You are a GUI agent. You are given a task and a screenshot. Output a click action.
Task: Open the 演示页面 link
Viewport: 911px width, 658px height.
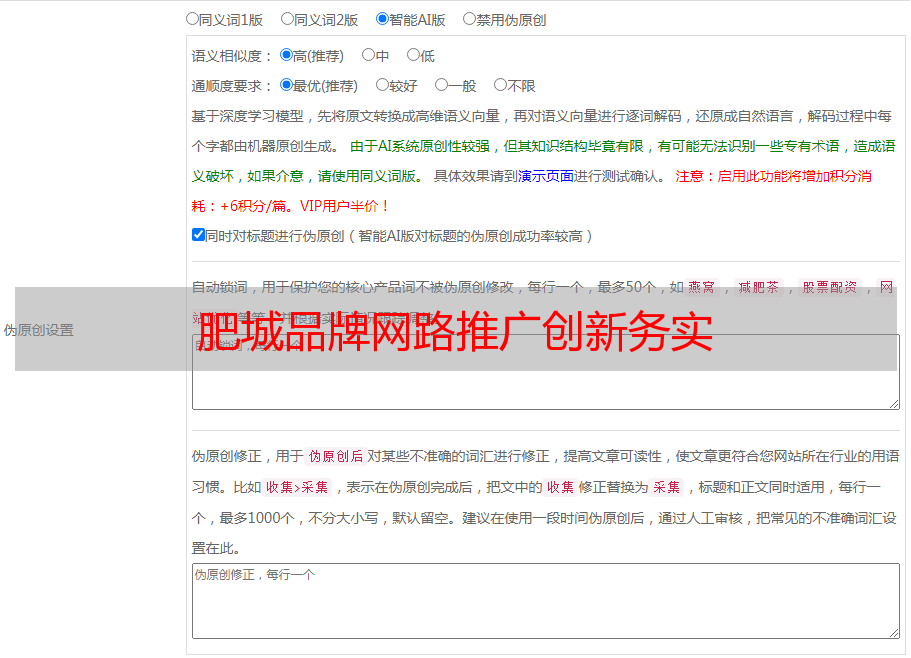click(x=546, y=176)
